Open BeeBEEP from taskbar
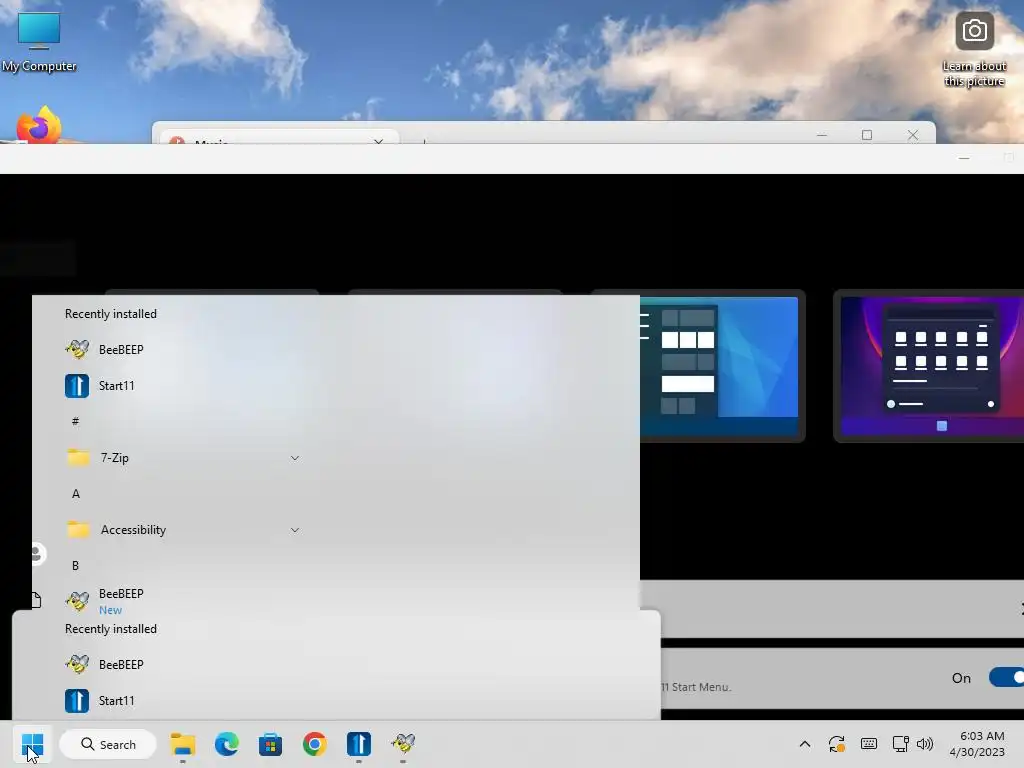Image resolution: width=1024 pixels, height=768 pixels. pos(403,744)
